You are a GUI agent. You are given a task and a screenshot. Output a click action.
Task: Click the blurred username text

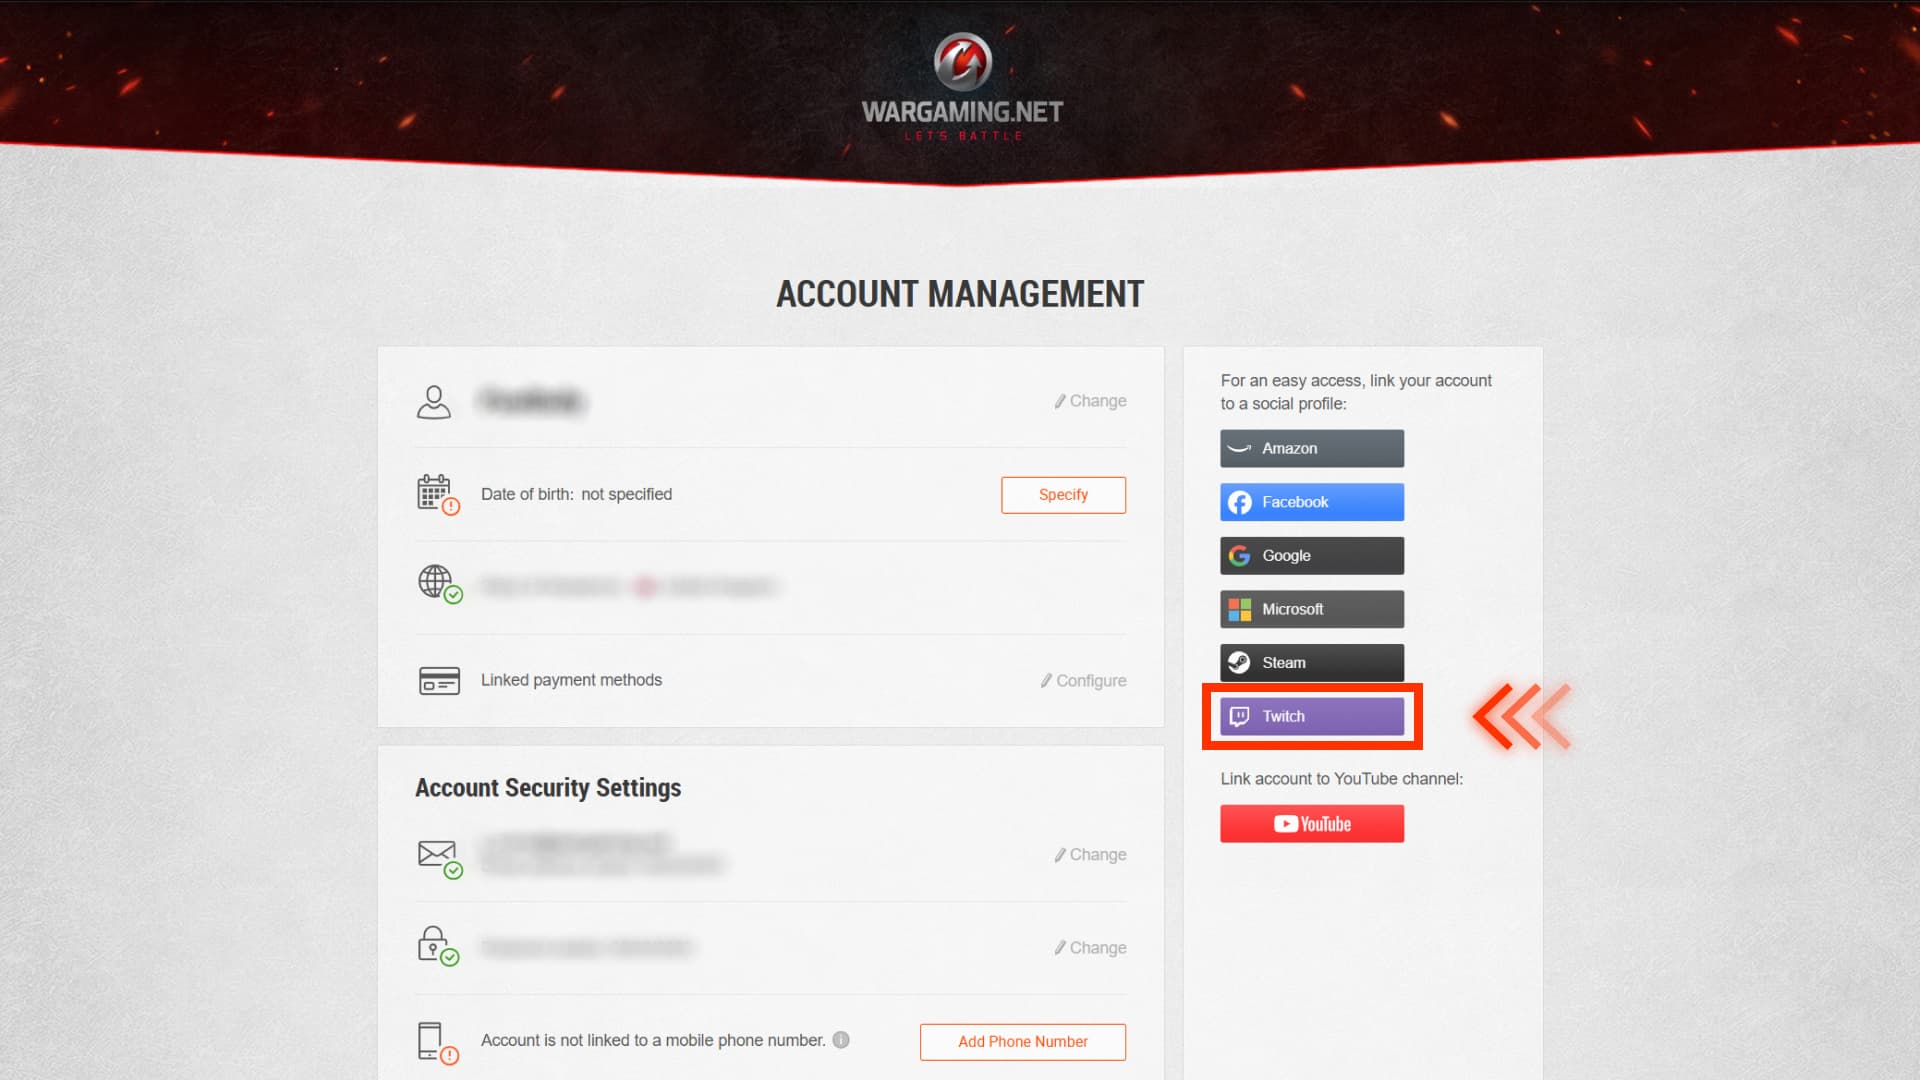click(532, 401)
